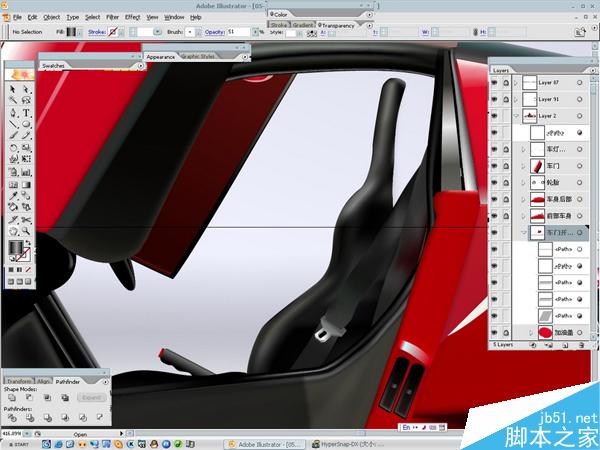Select the Scale tool

coord(26,148)
